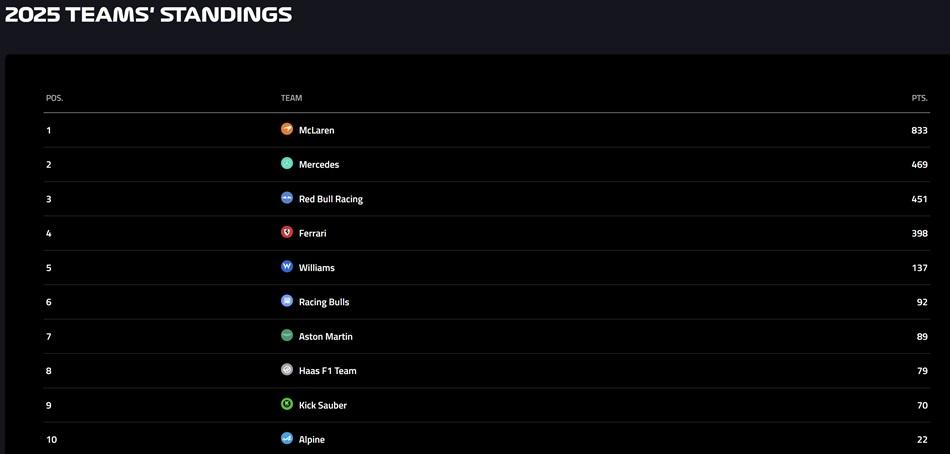Viewport: 950px width, 454px height.
Task: Click the Racing Bulls logo icon
Action: point(287,301)
